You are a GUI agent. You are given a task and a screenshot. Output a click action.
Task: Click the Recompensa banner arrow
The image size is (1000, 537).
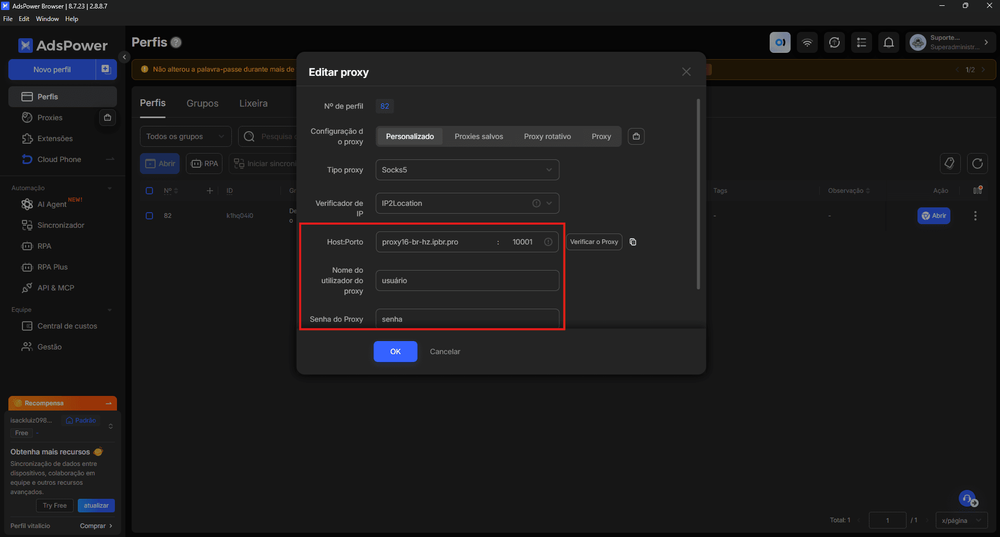coord(108,404)
